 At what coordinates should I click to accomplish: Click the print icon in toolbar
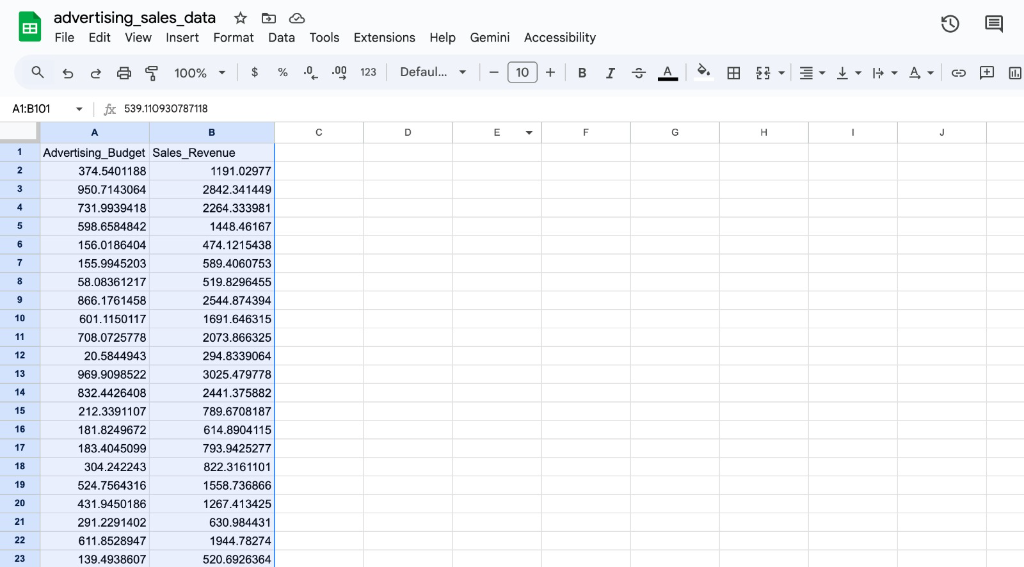pyautogui.click(x=124, y=73)
